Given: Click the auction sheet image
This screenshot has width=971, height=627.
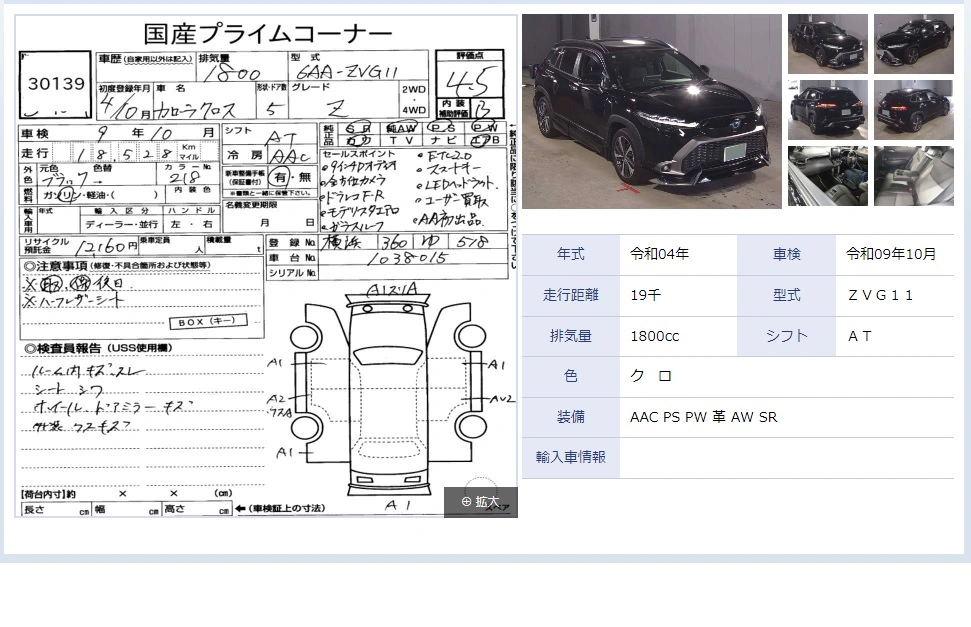Looking at the screenshot, I should 266,266.
